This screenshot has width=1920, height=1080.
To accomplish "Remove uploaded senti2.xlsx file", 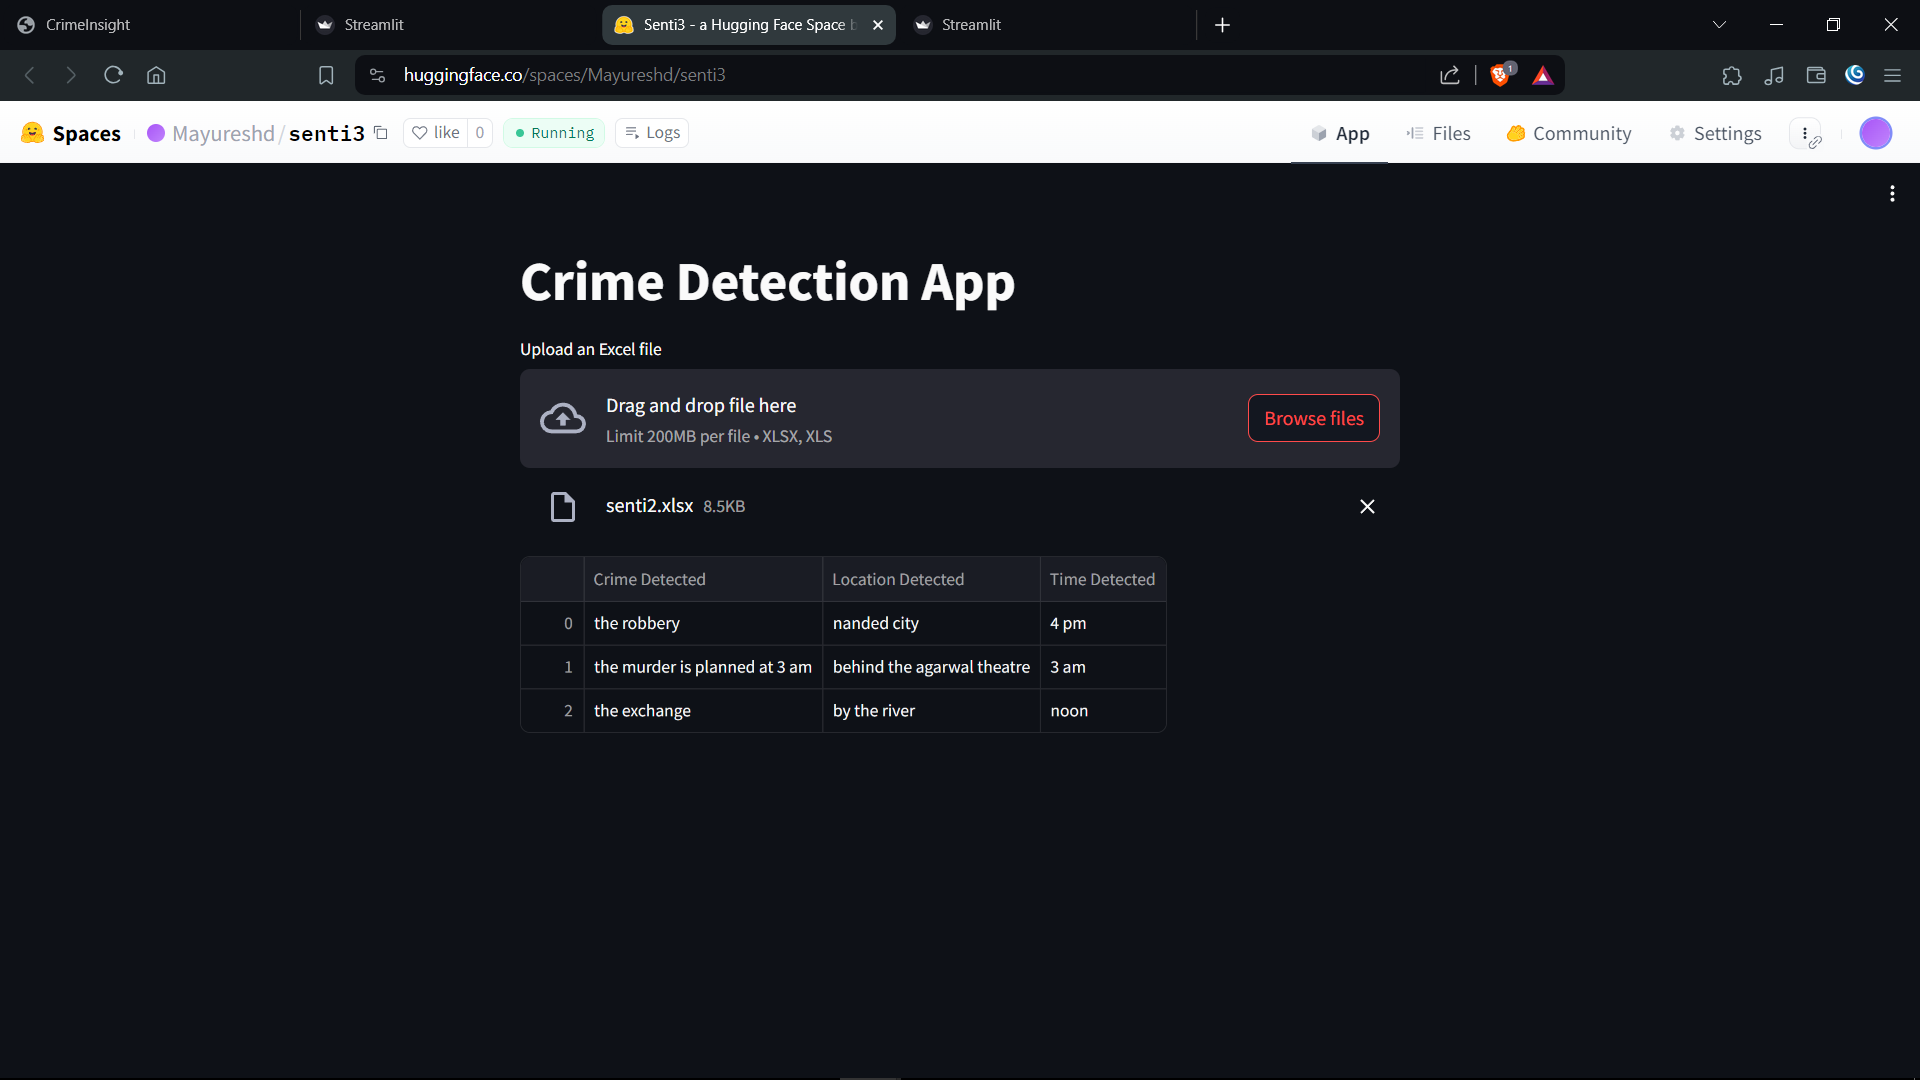I will coord(1367,507).
